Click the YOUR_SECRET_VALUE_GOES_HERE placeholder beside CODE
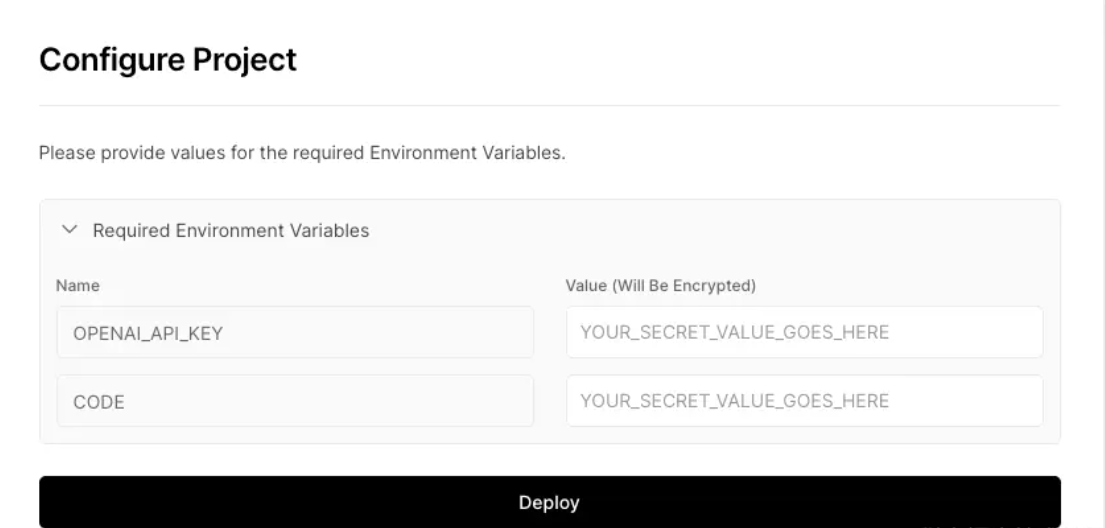Screen dimensions: 1105x528 [x=734, y=401]
